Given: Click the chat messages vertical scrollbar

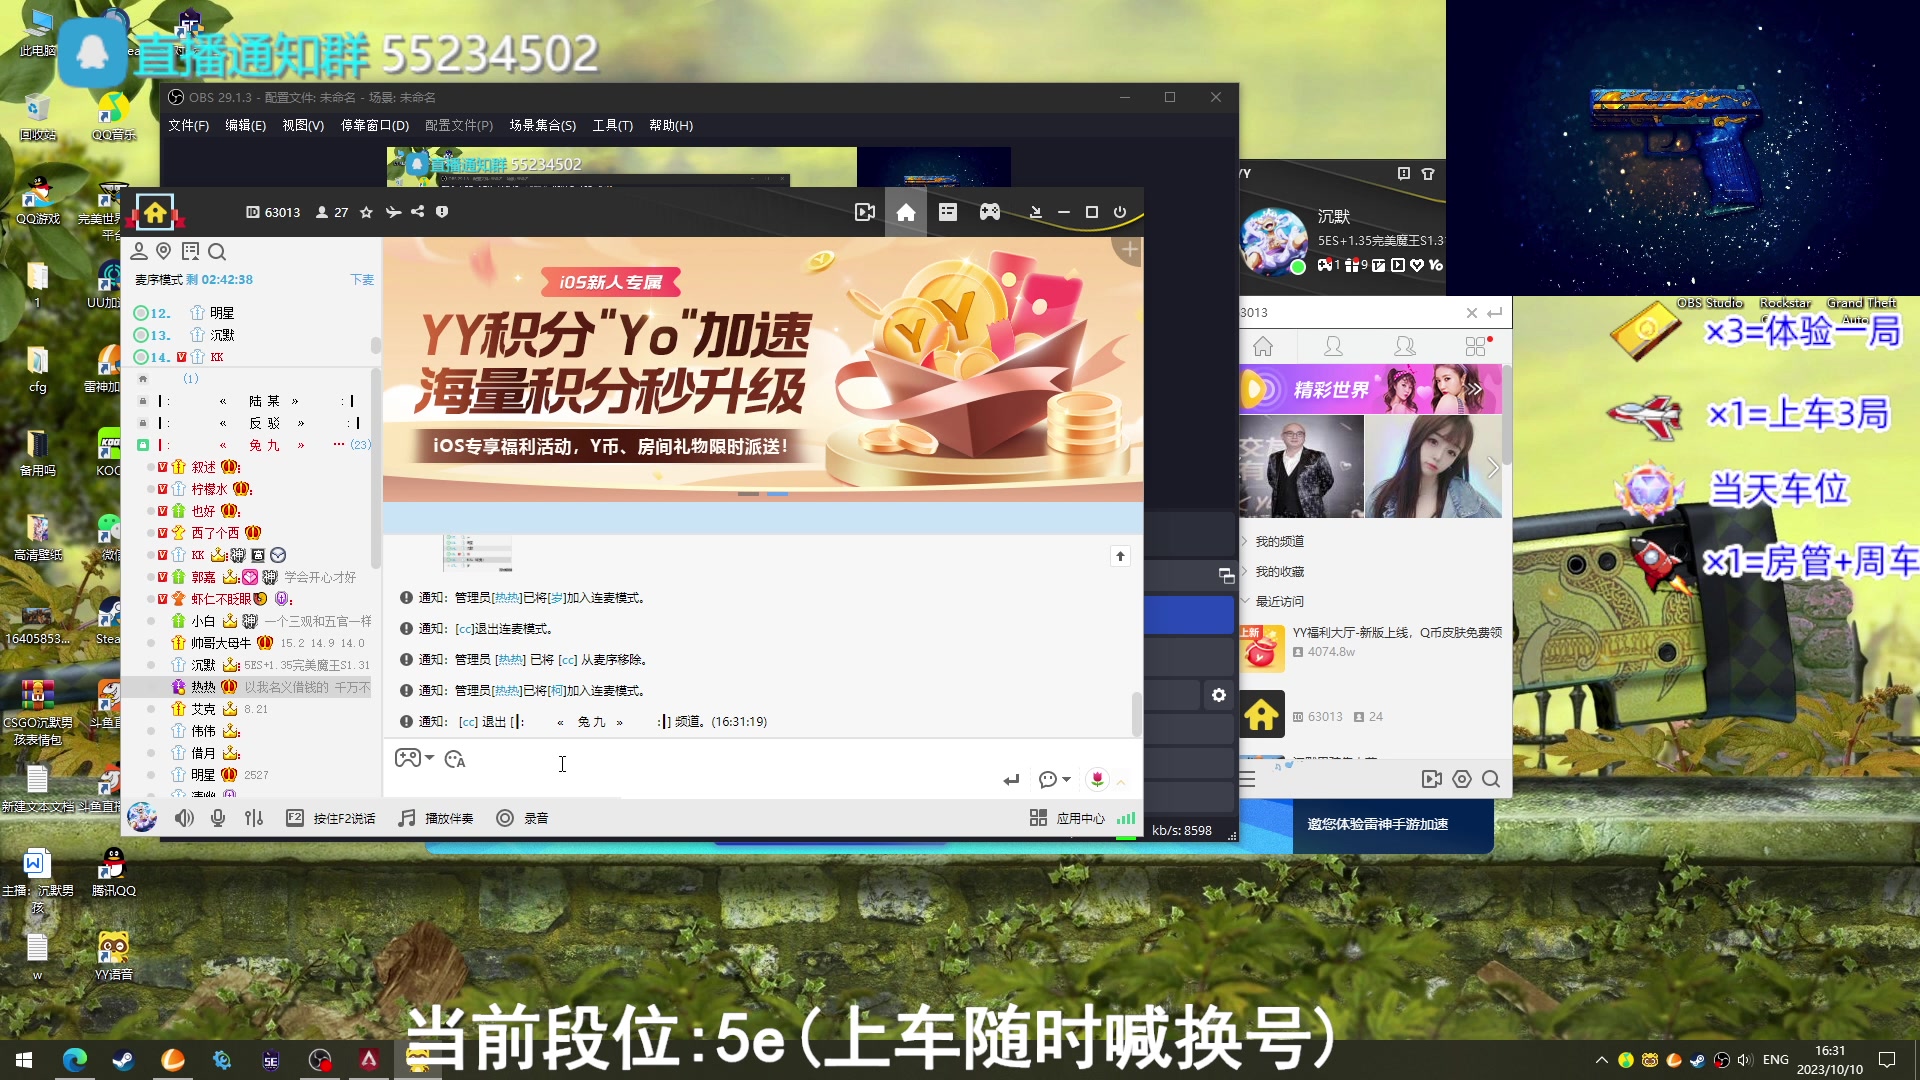Looking at the screenshot, I should 1136,713.
